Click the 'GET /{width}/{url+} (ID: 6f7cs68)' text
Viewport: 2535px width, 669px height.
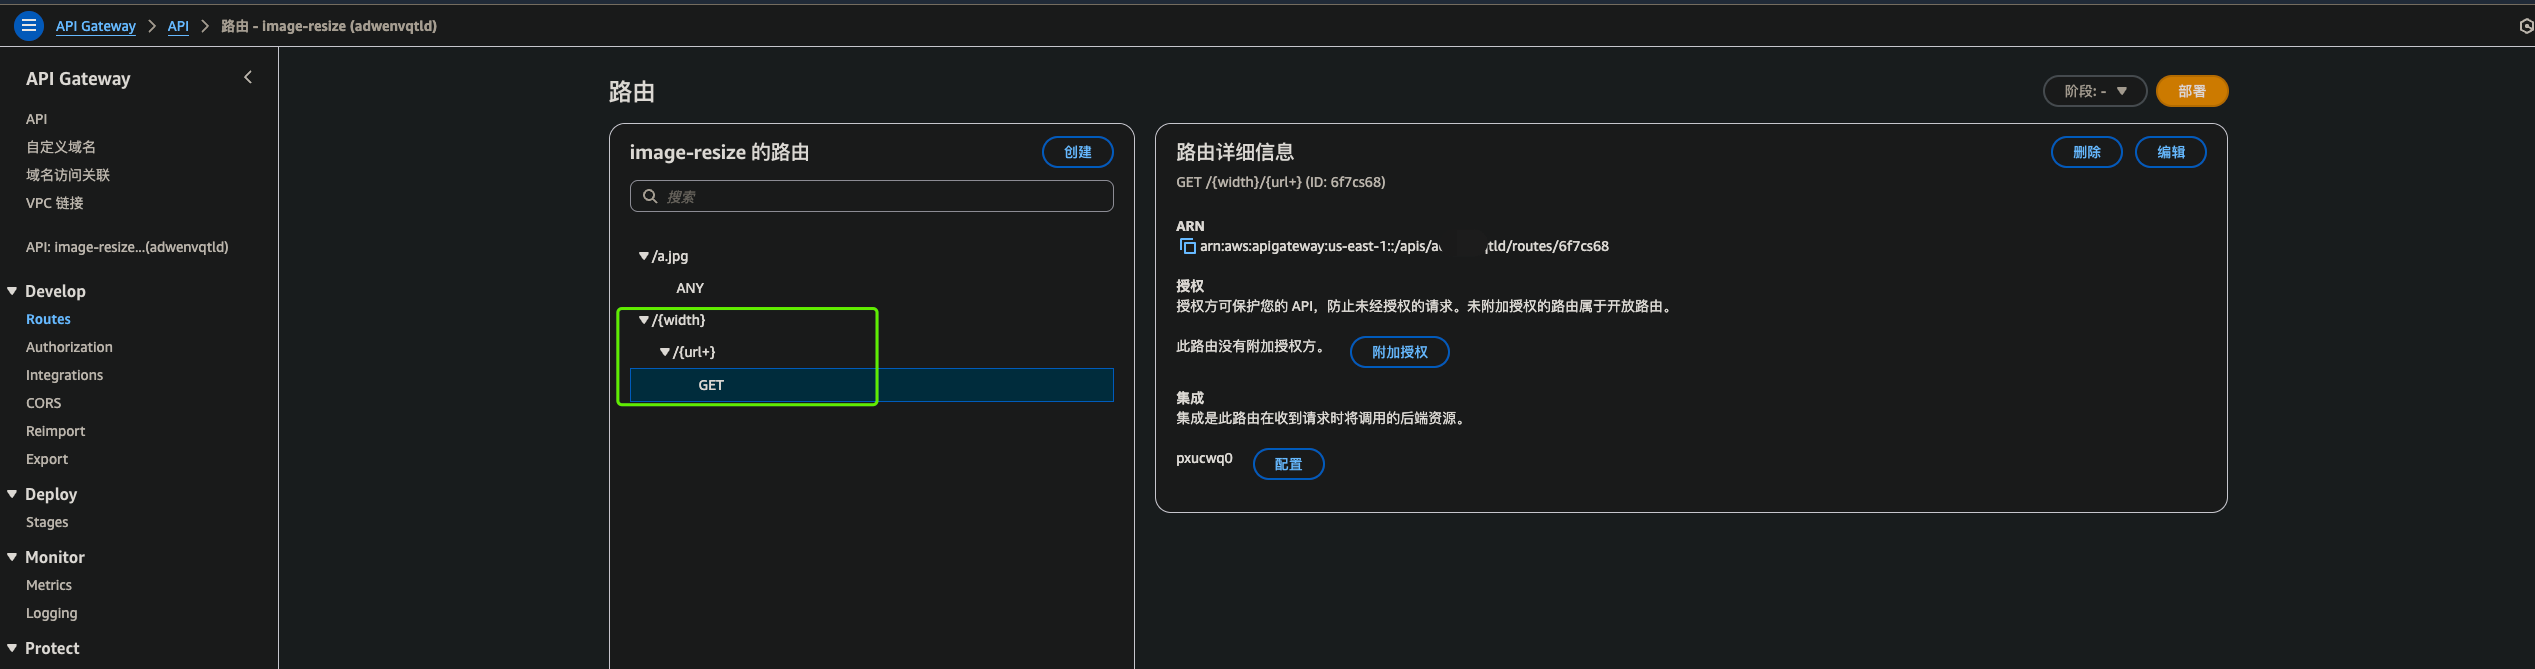coord(1281,182)
